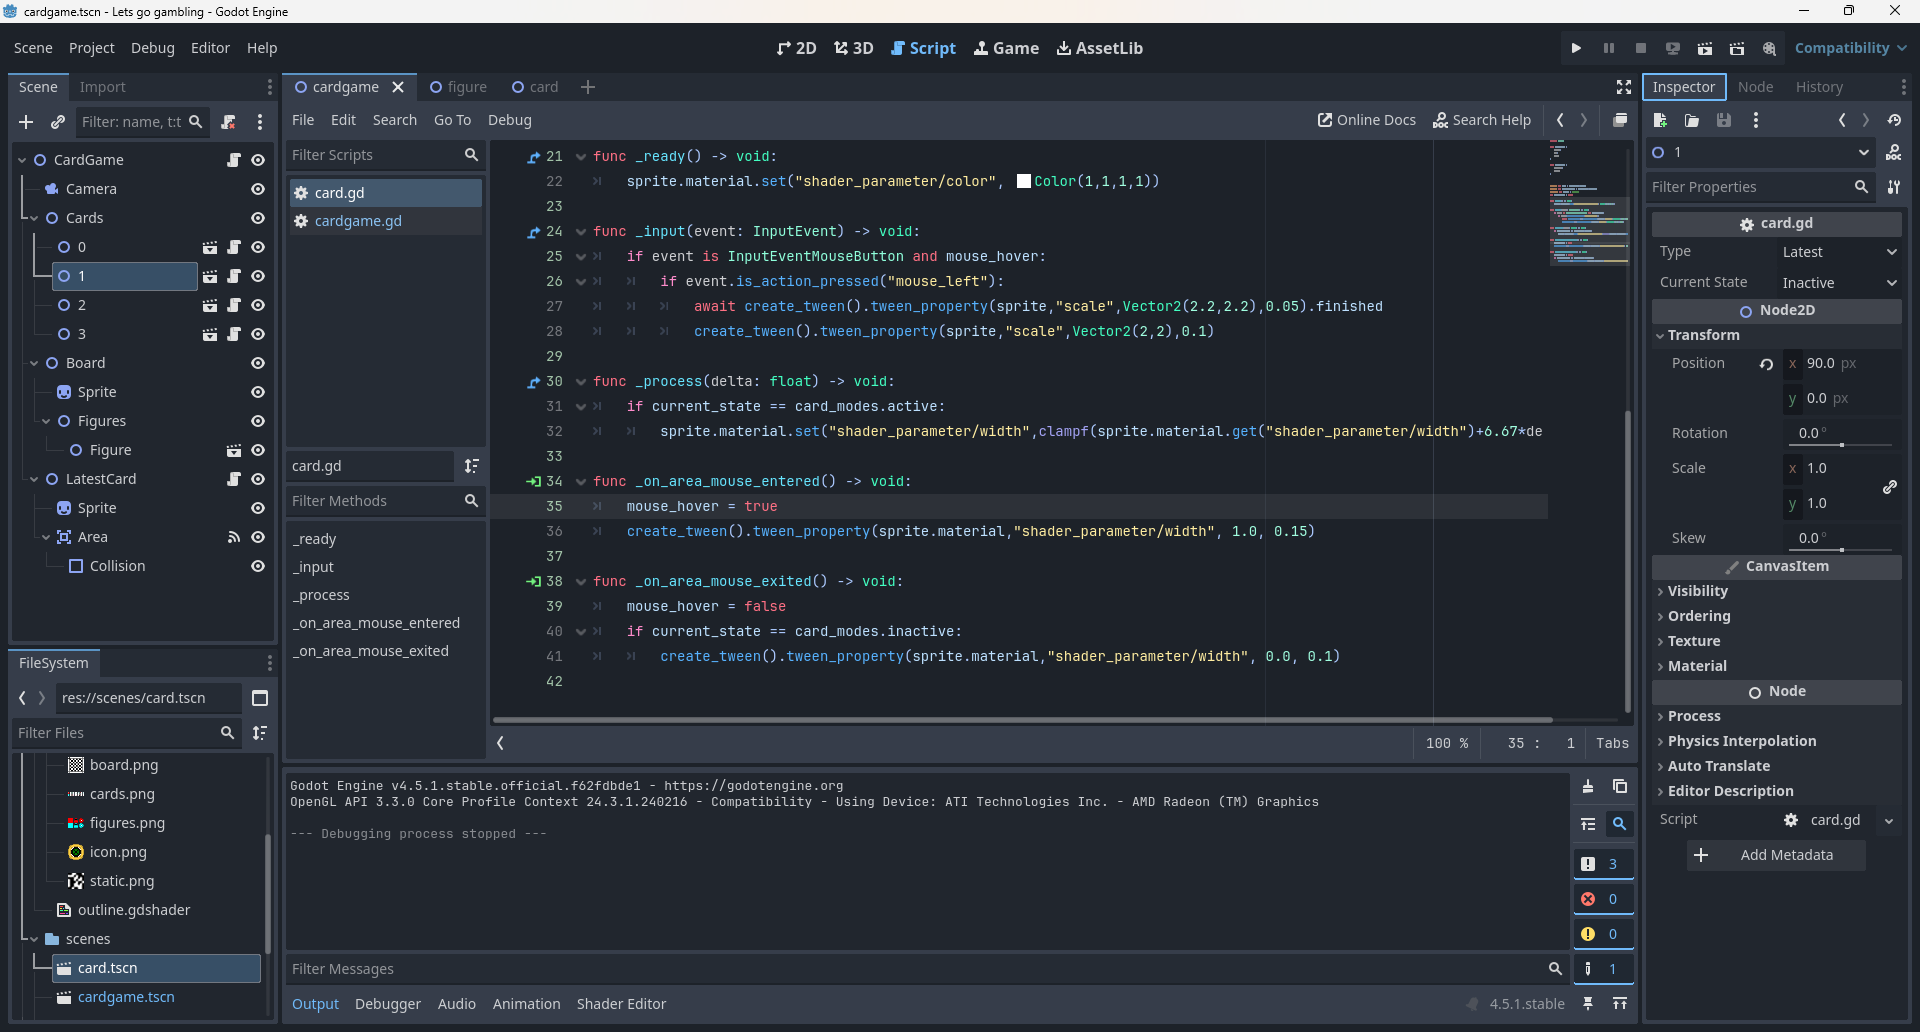1920x1032 pixels.
Task: Collapse the Figures node in scene tree
Action: [x=46, y=421]
